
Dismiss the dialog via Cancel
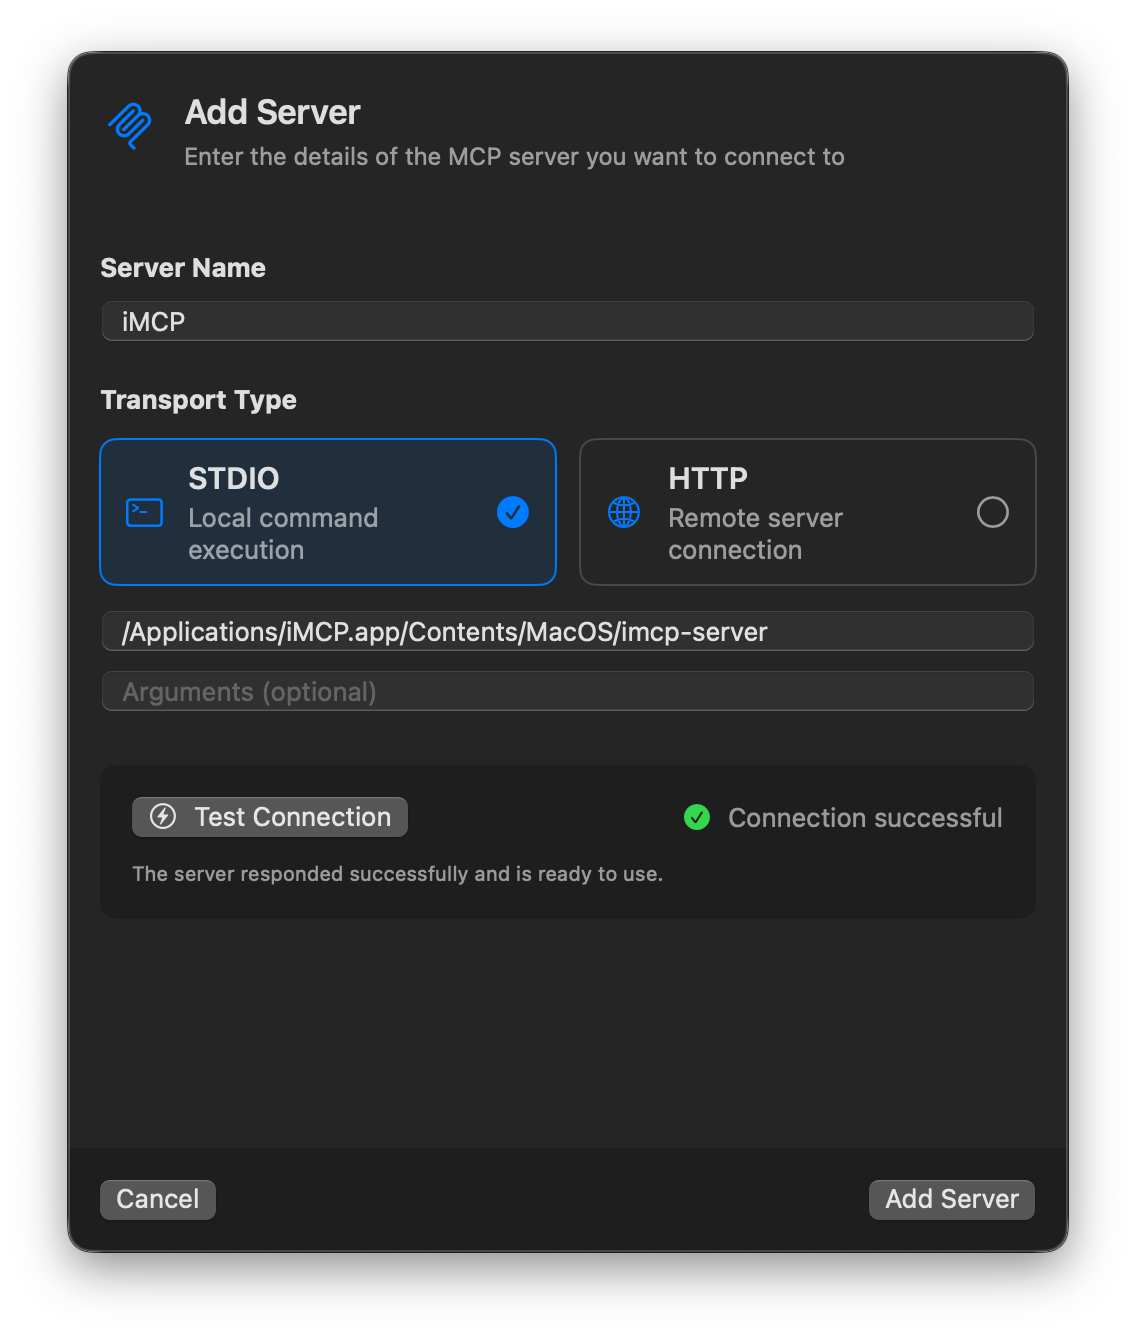coord(157,1199)
